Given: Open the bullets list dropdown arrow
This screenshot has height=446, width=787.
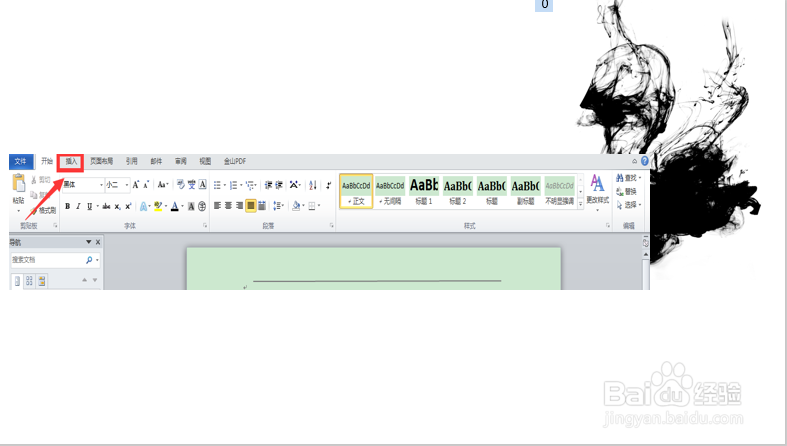Looking at the screenshot, I should tap(225, 185).
